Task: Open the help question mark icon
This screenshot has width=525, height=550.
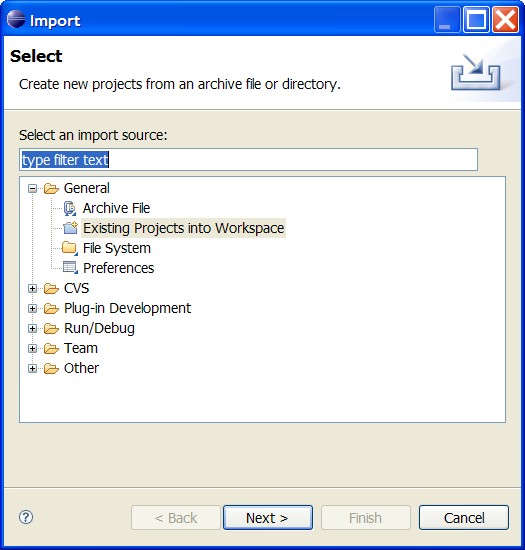Action: point(26,517)
